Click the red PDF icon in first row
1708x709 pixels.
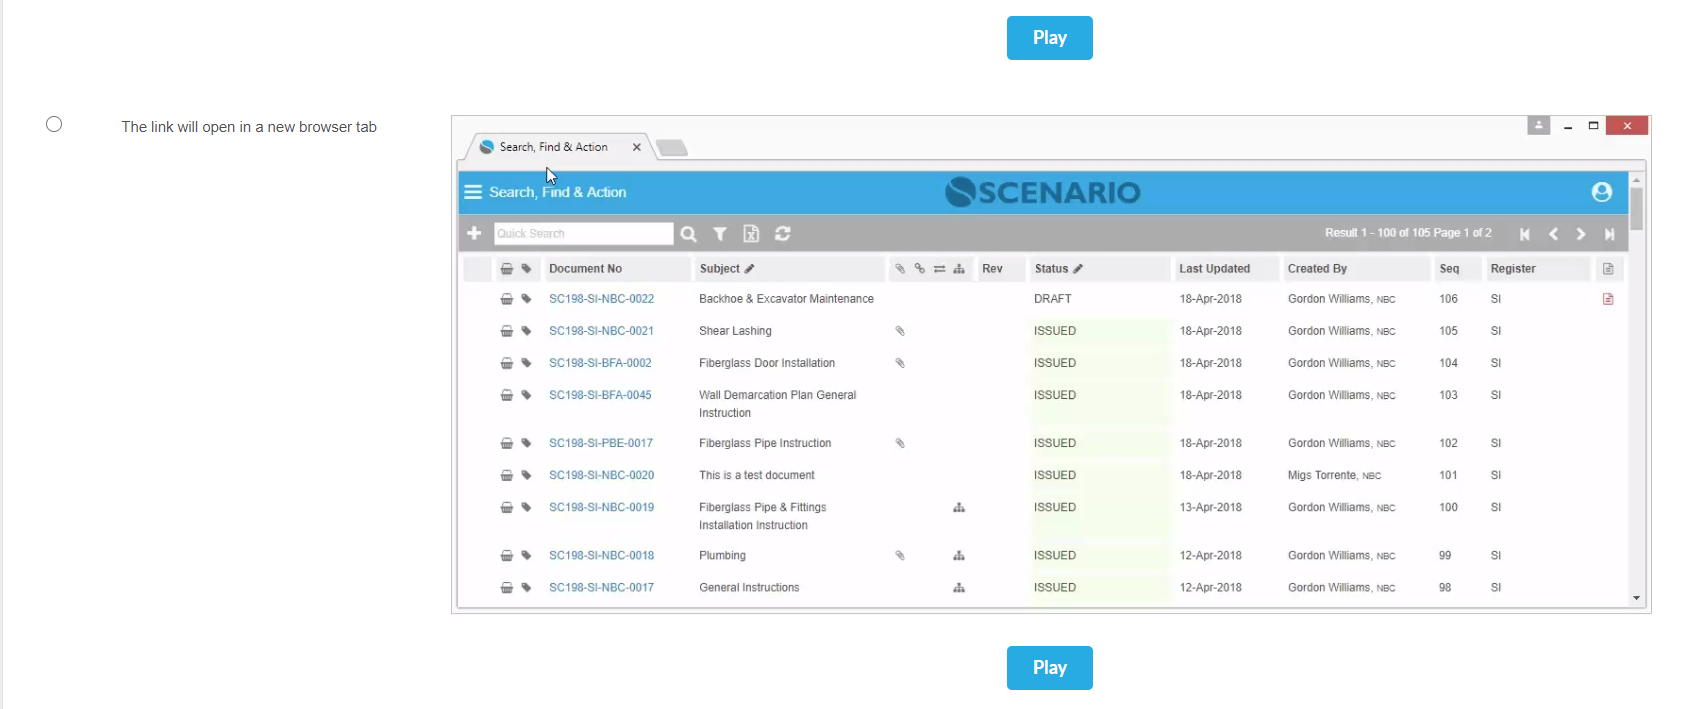pyautogui.click(x=1608, y=299)
